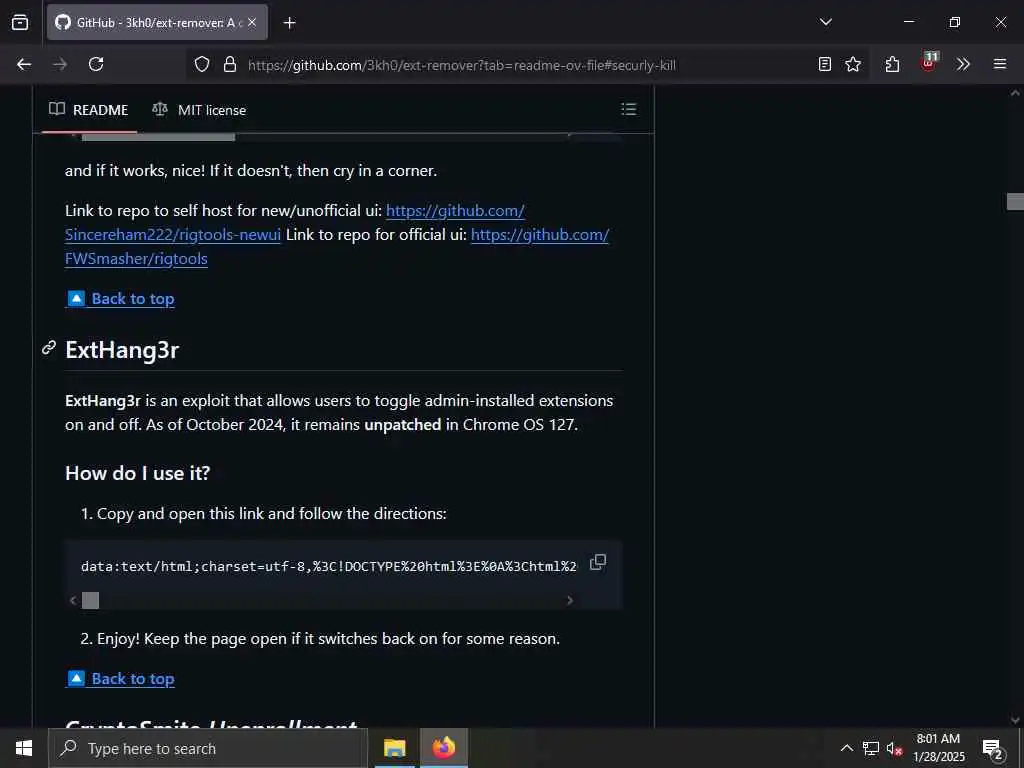This screenshot has width=1024, height=768.
Task: Click code block scroll left arrow
Action: pyautogui.click(x=73, y=600)
